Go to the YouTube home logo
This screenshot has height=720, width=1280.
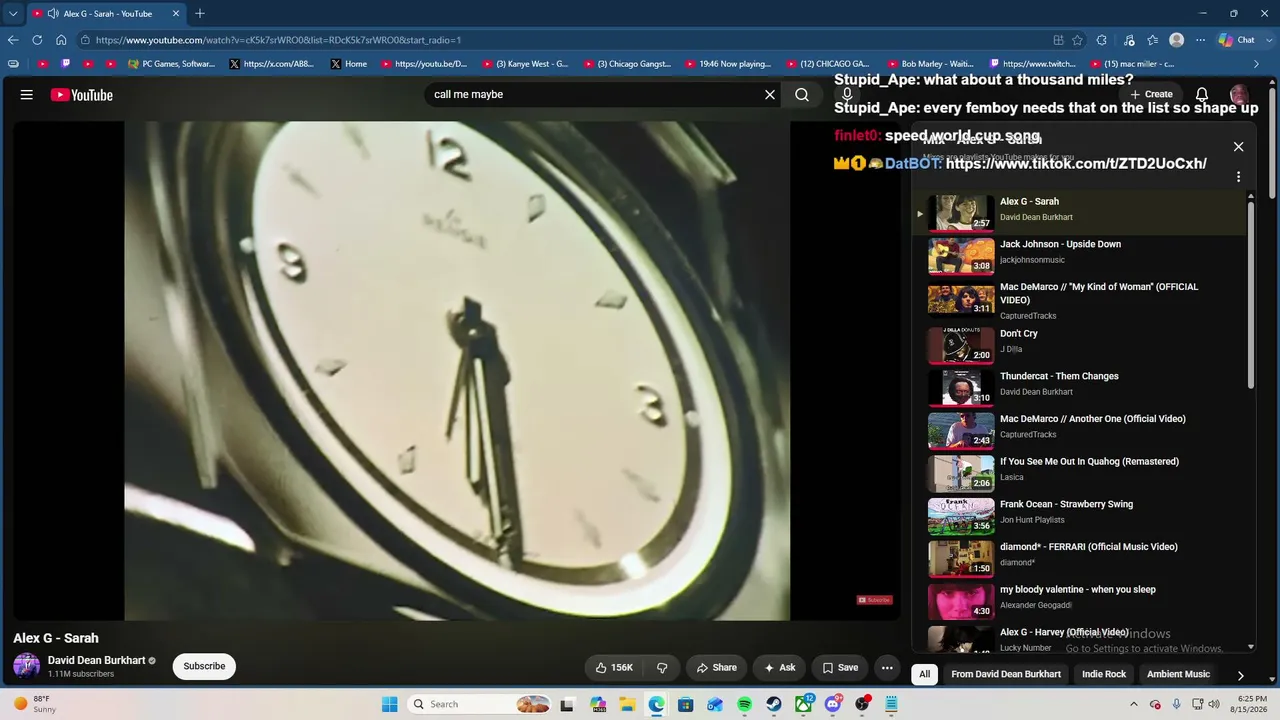click(x=82, y=95)
